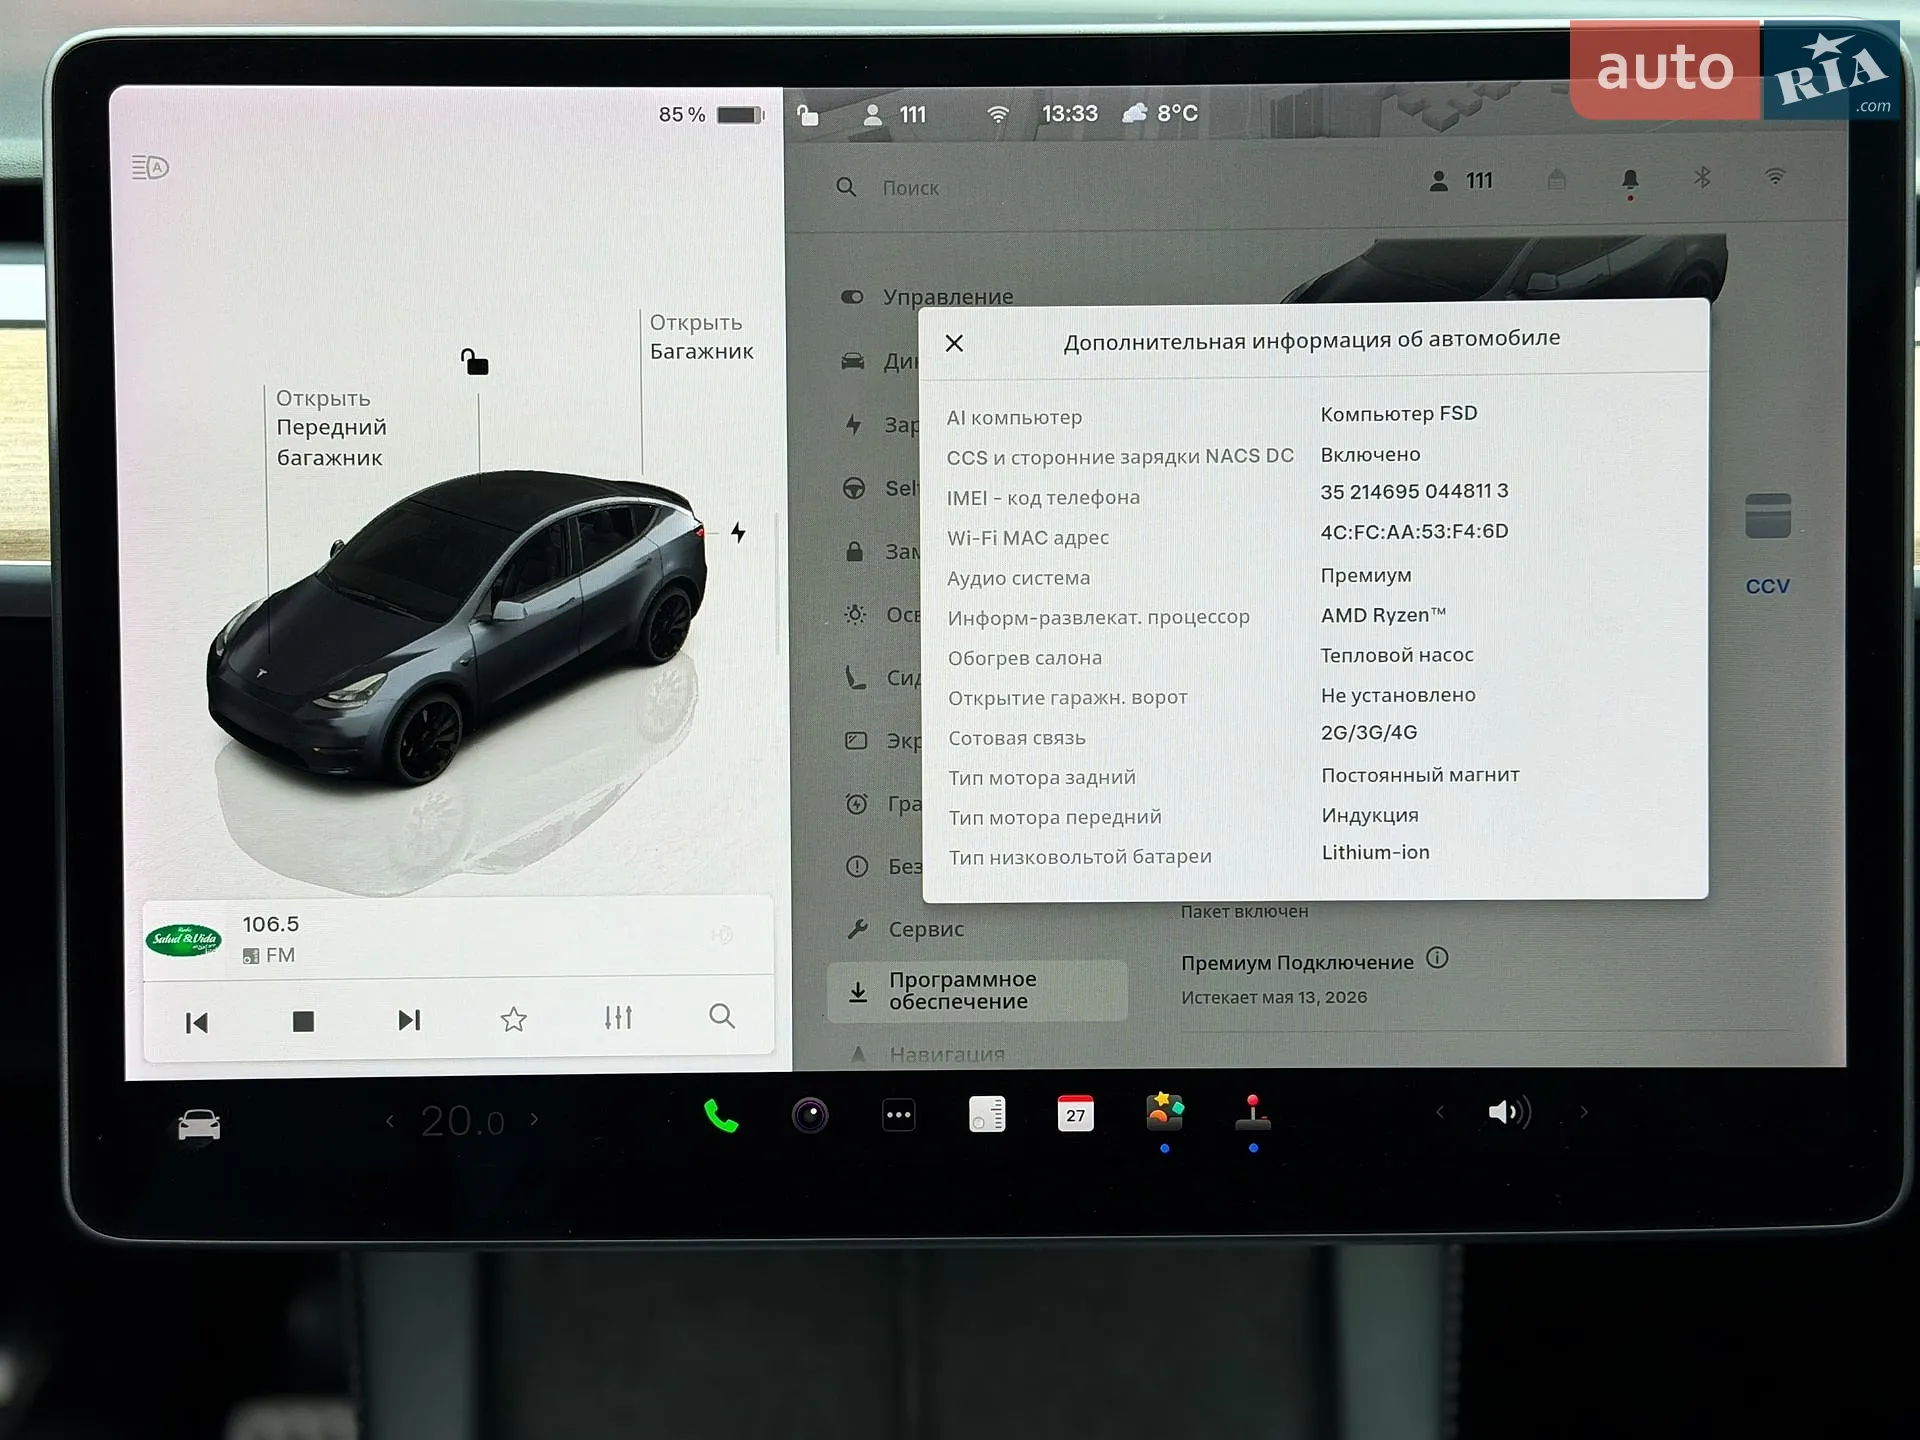Viewport: 1920px width, 1440px height.
Task: Open the dynamics menu with car icon
Action: pyautogui.click(x=853, y=361)
